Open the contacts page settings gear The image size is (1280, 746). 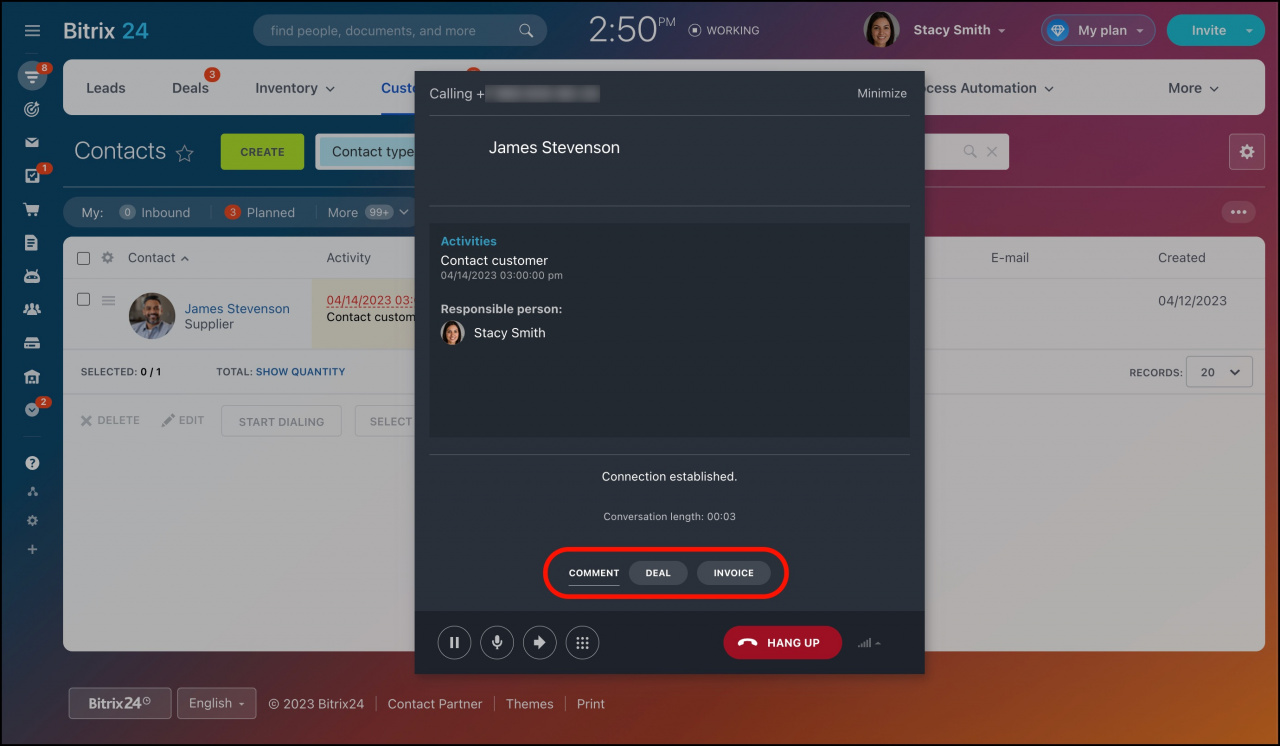pyautogui.click(x=1246, y=152)
